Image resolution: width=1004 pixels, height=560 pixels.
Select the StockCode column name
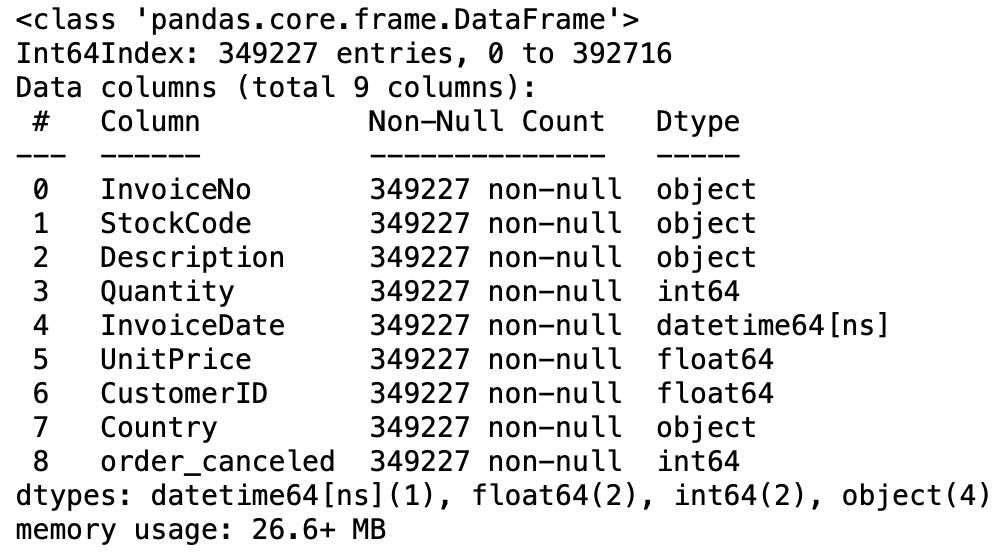175,223
